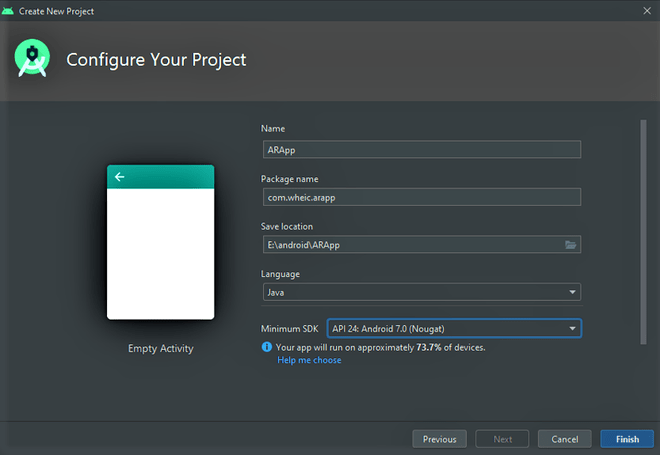This screenshot has width=660, height=455.
Task: Click the Next button
Action: coord(503,439)
